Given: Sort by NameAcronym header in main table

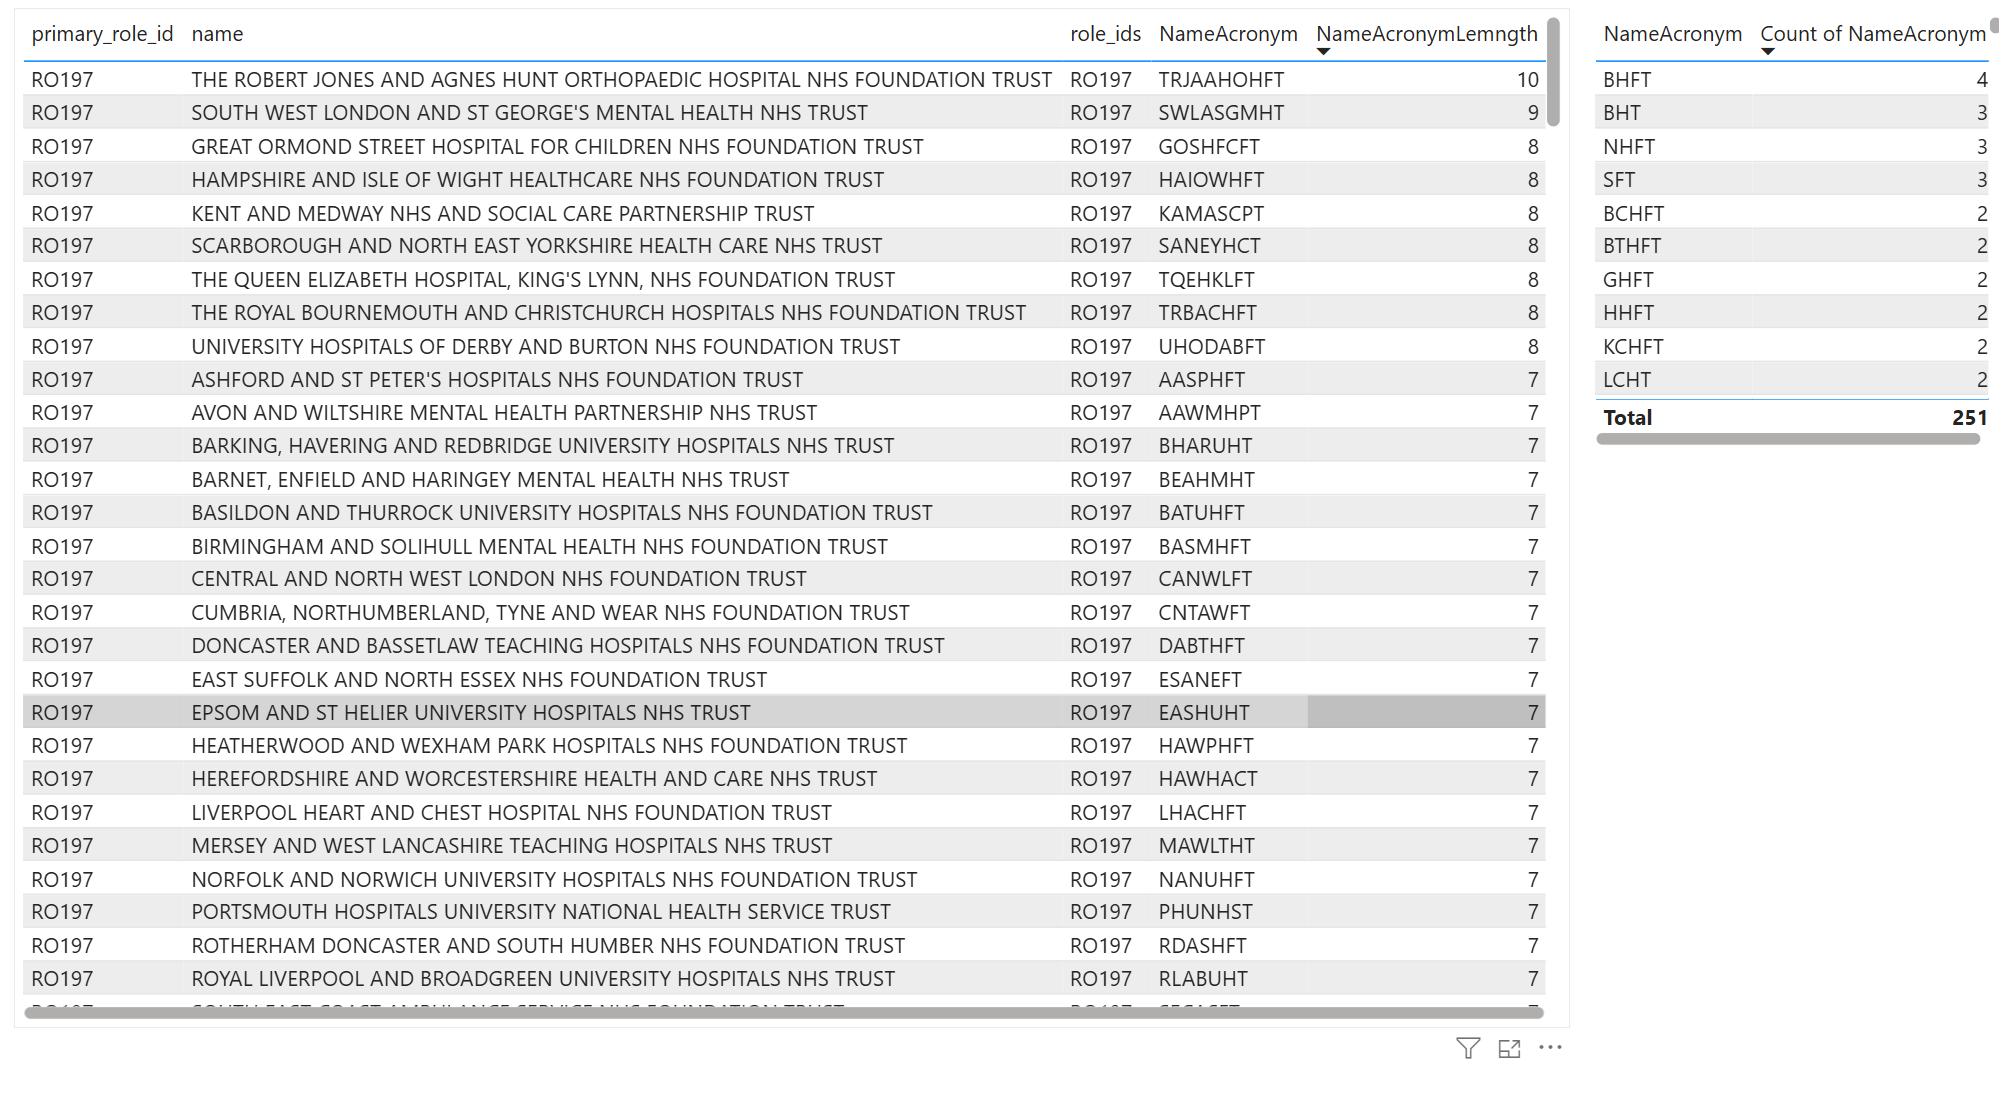Looking at the screenshot, I should pos(1228,34).
